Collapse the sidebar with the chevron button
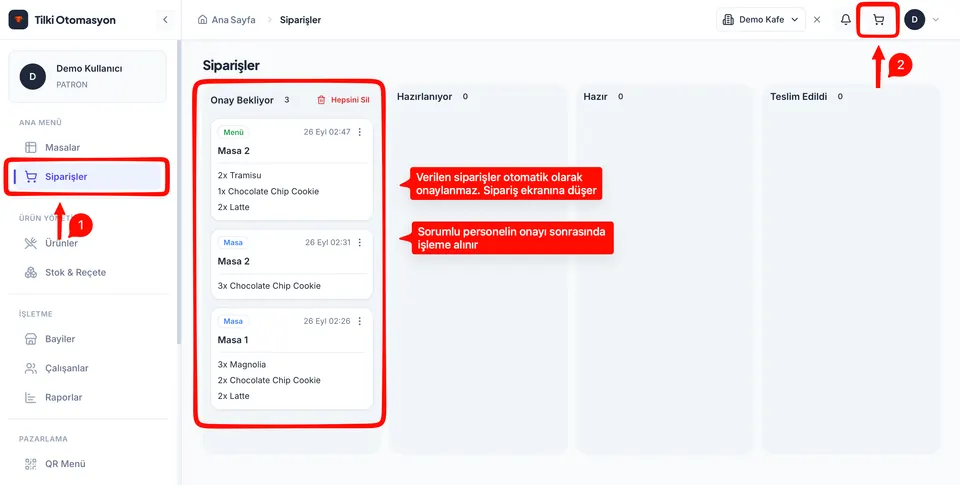Viewport: 960px width, 485px height. pyautogui.click(x=165, y=20)
